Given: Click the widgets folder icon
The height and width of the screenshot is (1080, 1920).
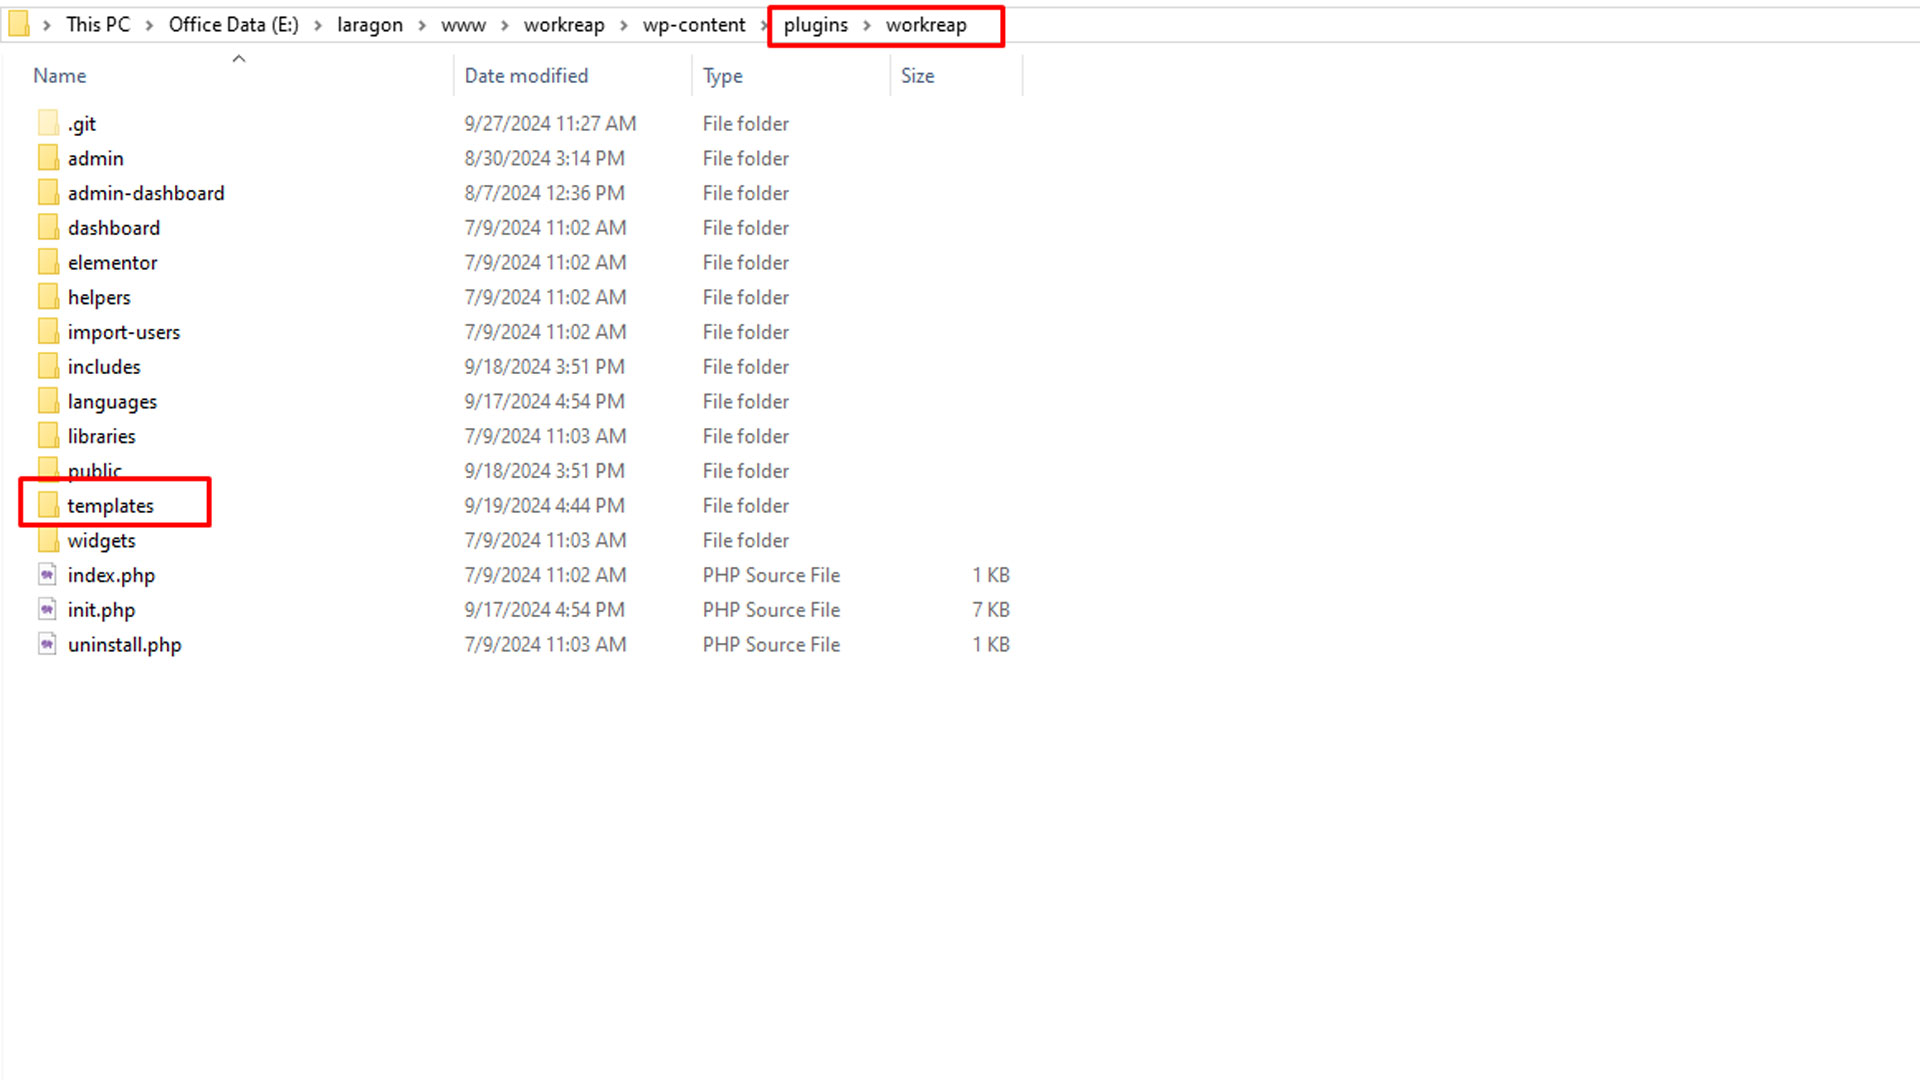Looking at the screenshot, I should point(48,540).
